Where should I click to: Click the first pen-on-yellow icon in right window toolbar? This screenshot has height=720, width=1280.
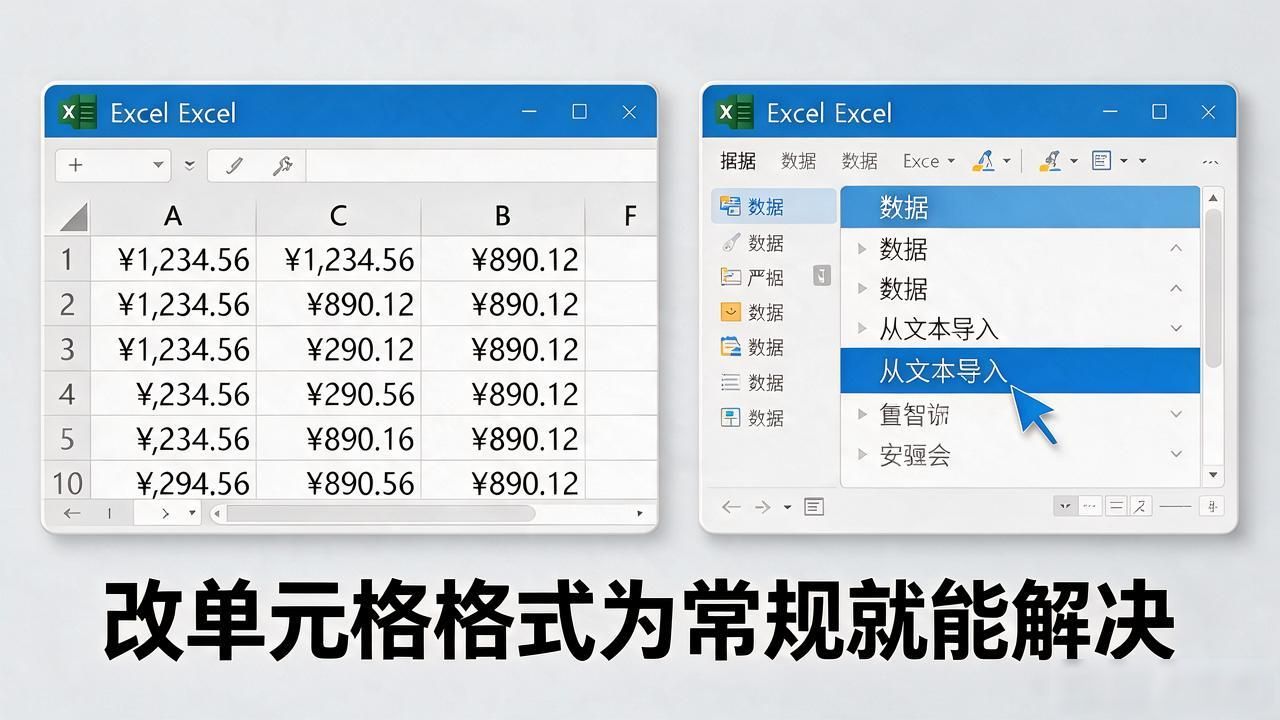tap(984, 160)
